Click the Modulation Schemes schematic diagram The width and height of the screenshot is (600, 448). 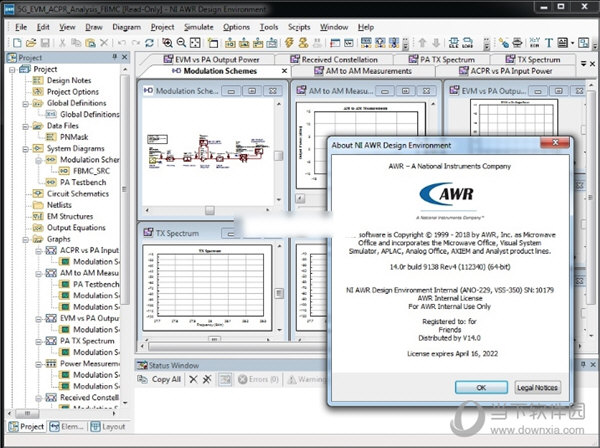tap(206, 151)
